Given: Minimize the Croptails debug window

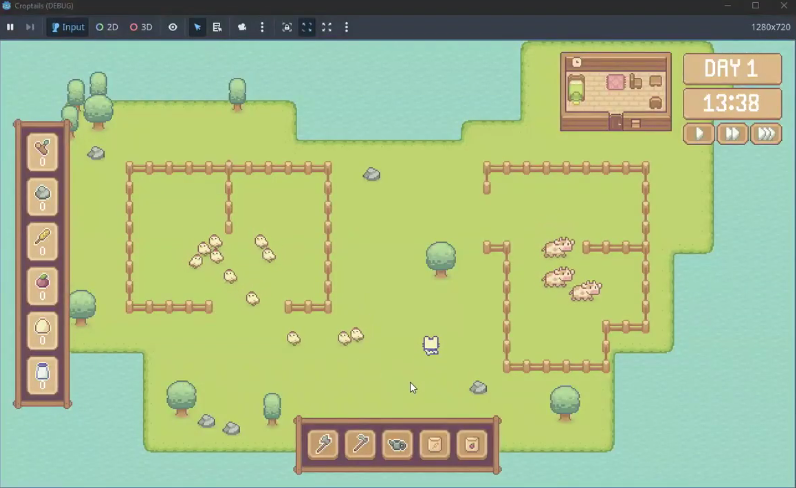Looking at the screenshot, I should coord(727,6).
